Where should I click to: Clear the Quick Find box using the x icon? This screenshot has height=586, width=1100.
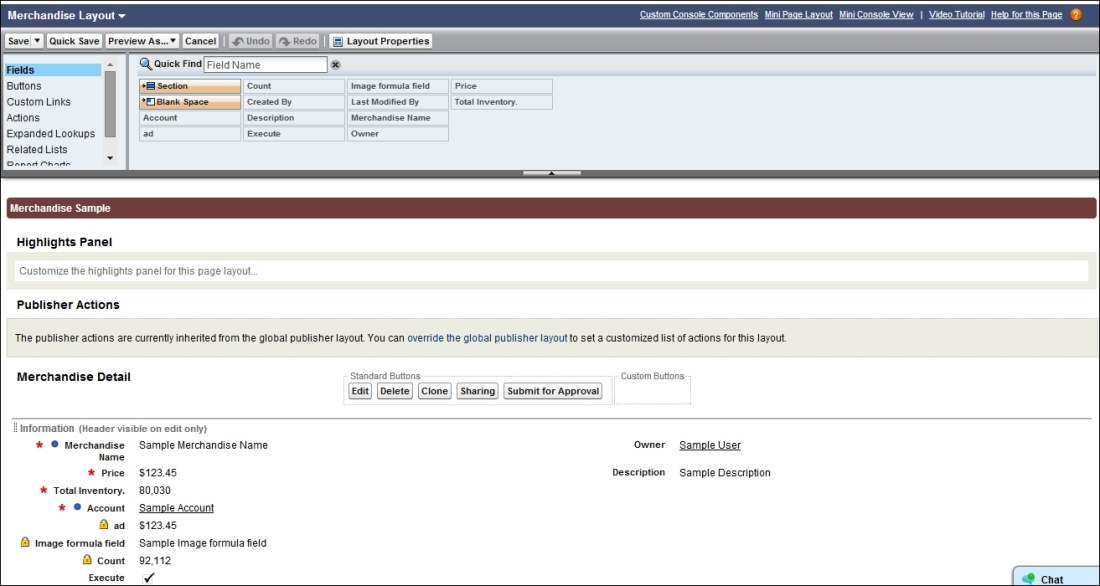click(x=333, y=64)
